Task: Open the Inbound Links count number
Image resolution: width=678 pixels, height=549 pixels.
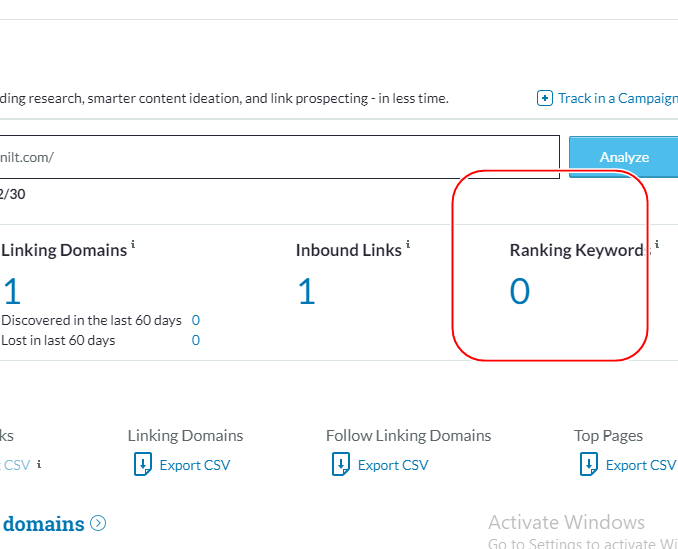Action: click(306, 291)
